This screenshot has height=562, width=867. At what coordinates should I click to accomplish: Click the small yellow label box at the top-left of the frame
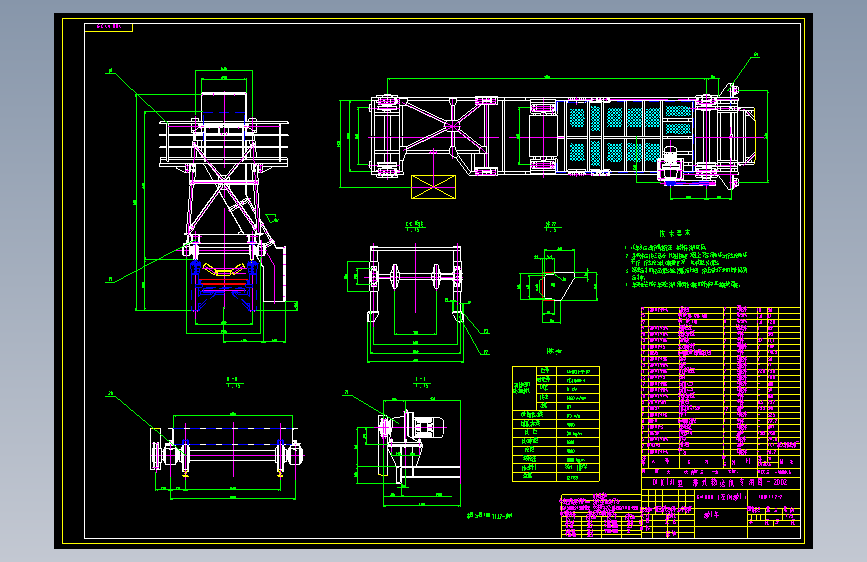108,27
